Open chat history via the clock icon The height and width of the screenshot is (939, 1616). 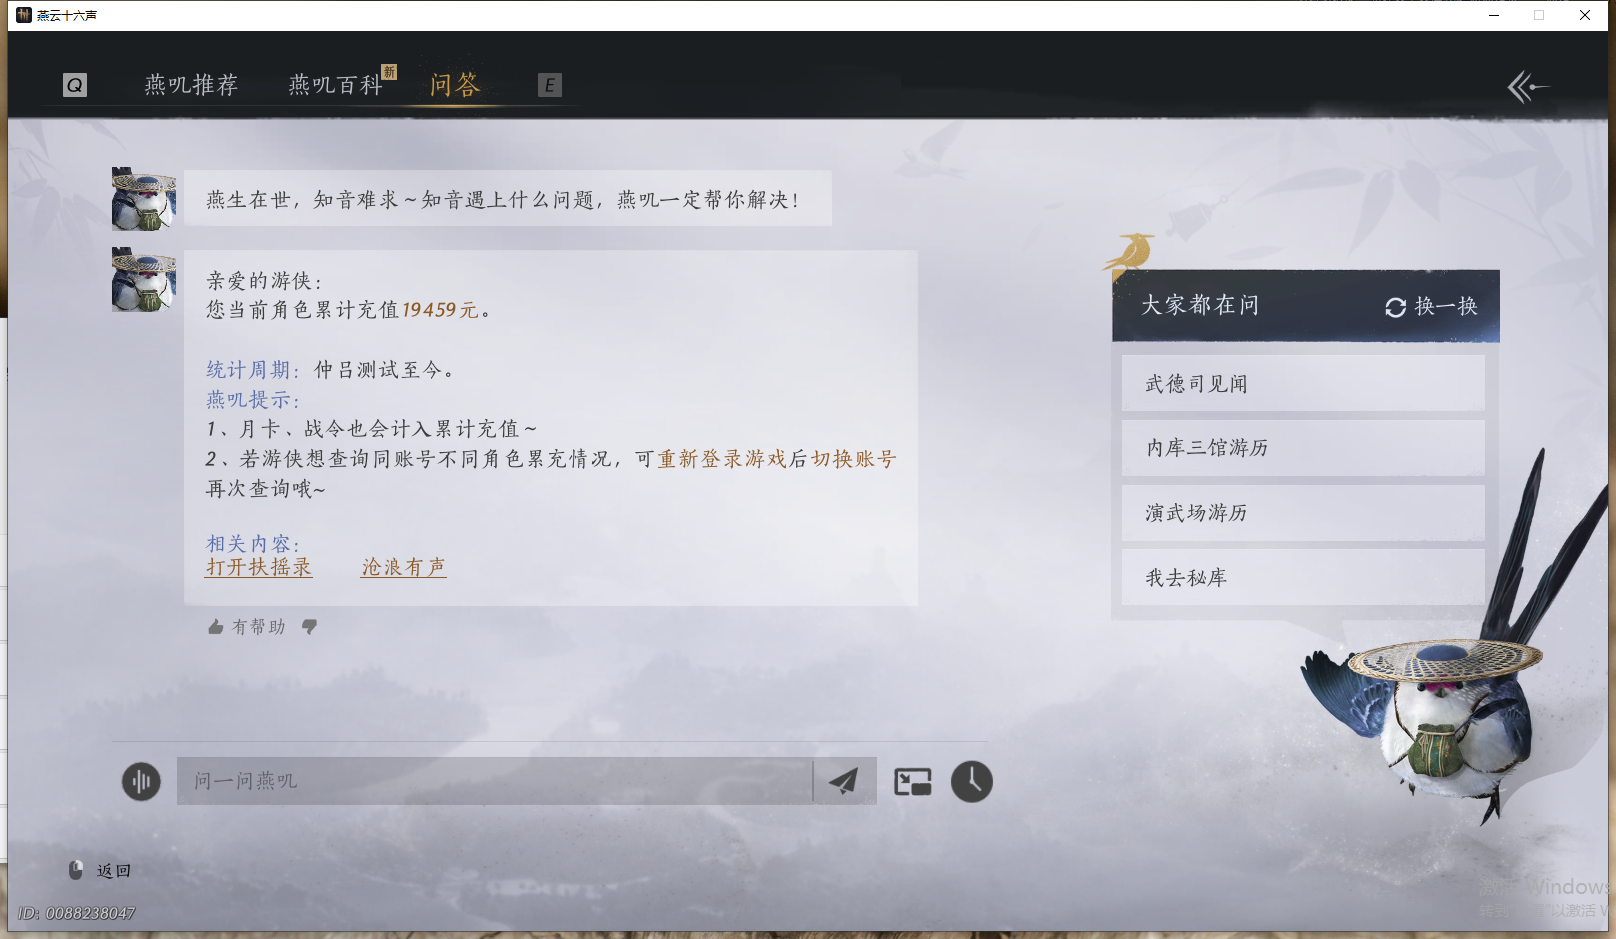point(969,783)
